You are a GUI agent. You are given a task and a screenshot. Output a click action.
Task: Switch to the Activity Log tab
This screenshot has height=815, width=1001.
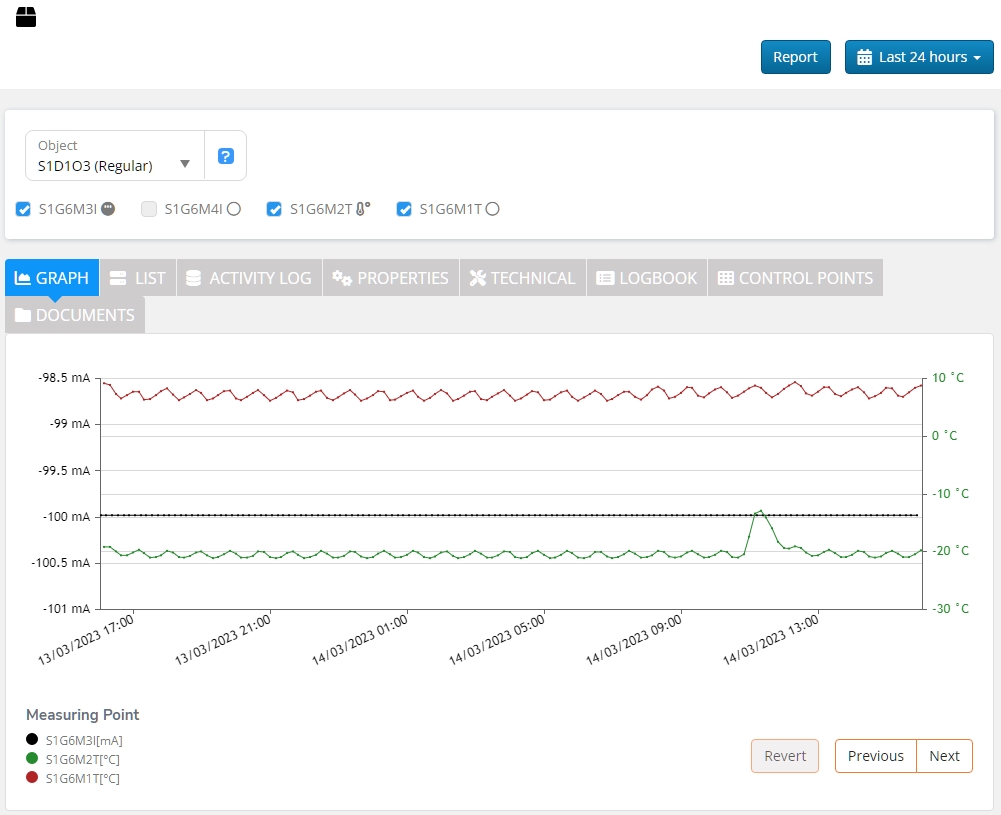pyautogui.click(x=249, y=278)
